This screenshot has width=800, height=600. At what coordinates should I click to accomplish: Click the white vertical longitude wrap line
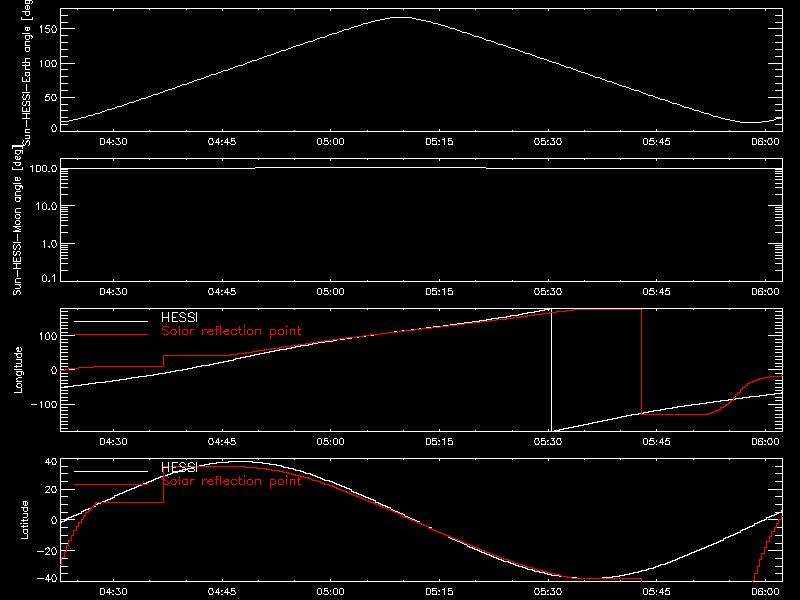click(552, 370)
